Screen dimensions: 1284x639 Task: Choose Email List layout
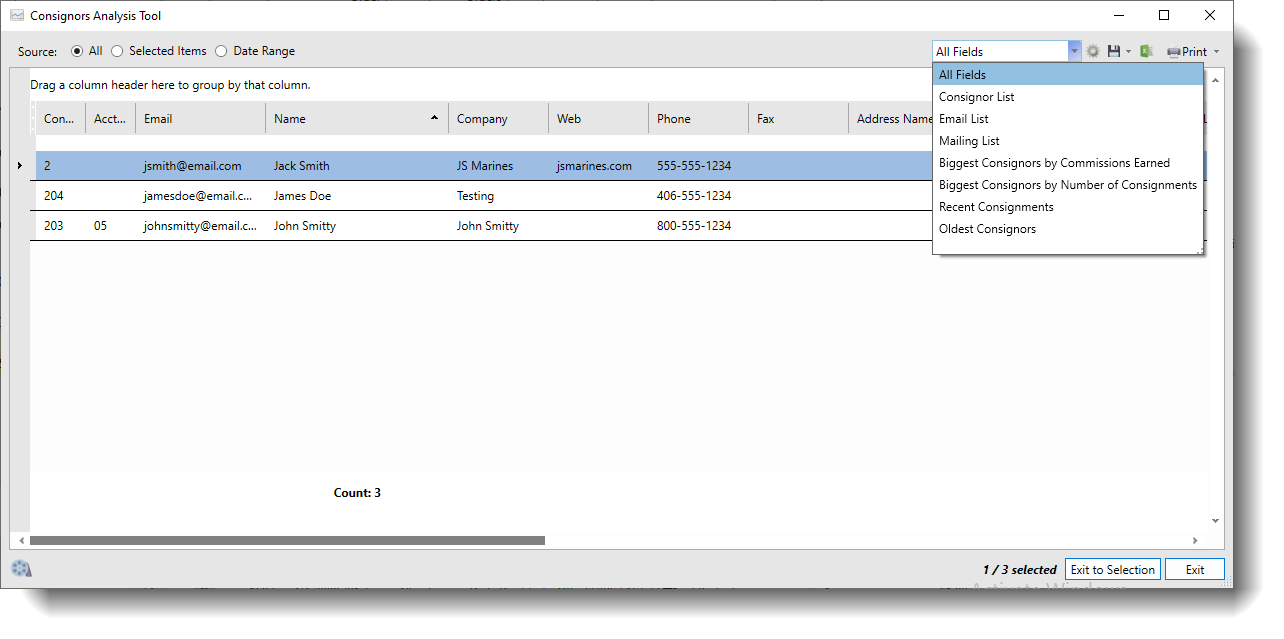tap(1067, 119)
